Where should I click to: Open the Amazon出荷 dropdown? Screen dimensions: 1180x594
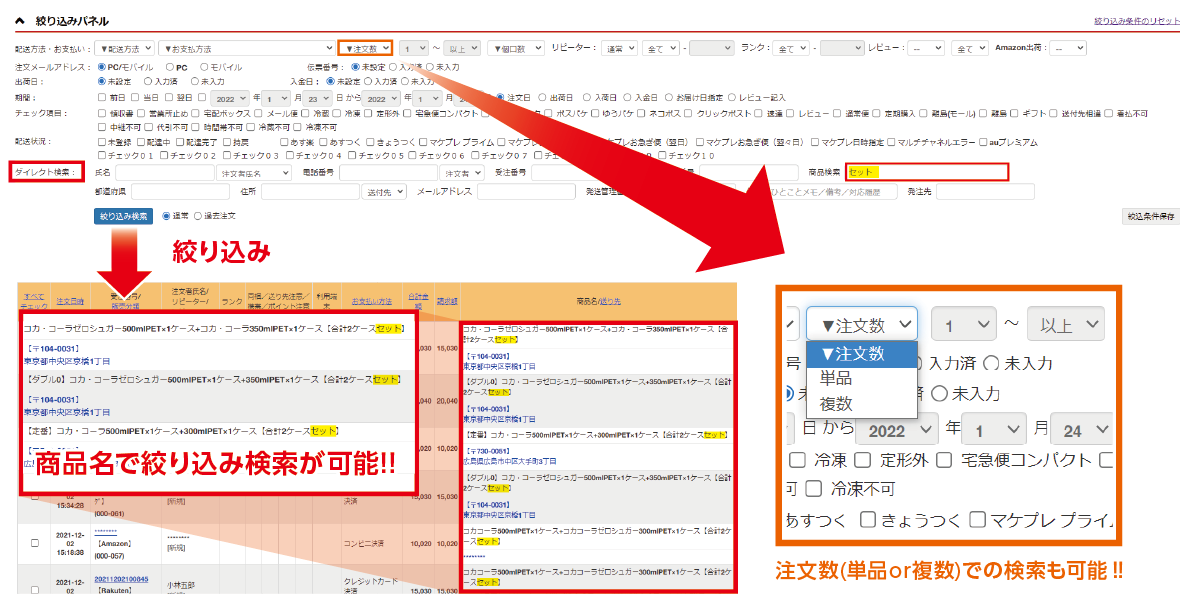1067,48
